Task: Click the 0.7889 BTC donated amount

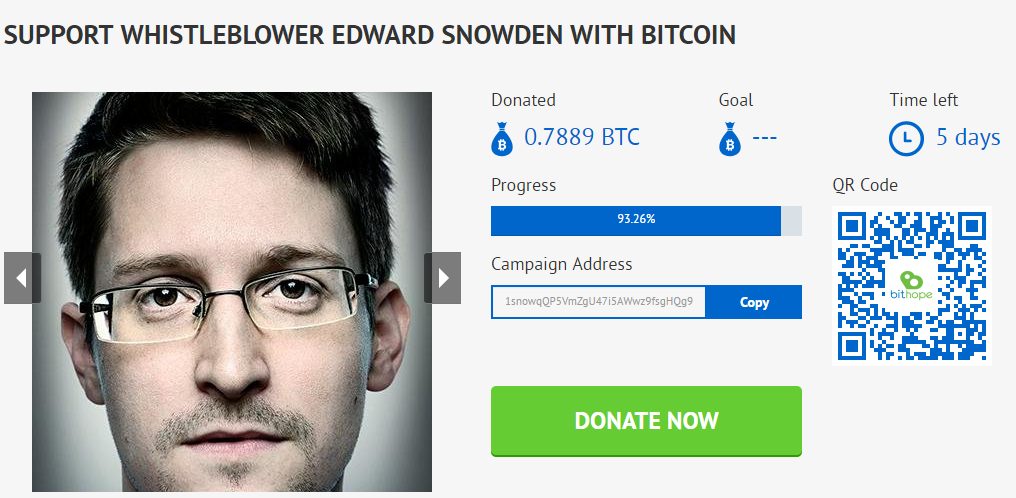Action: (582, 137)
